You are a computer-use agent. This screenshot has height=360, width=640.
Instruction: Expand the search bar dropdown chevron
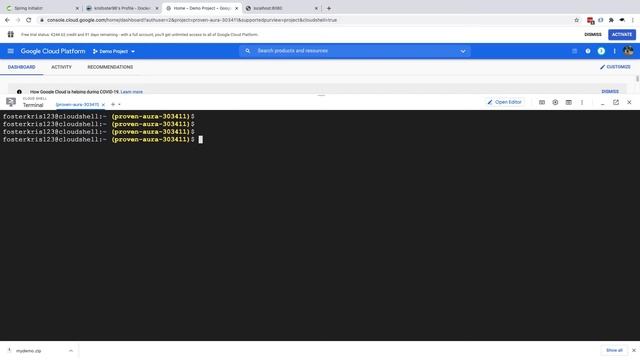tap(463, 51)
